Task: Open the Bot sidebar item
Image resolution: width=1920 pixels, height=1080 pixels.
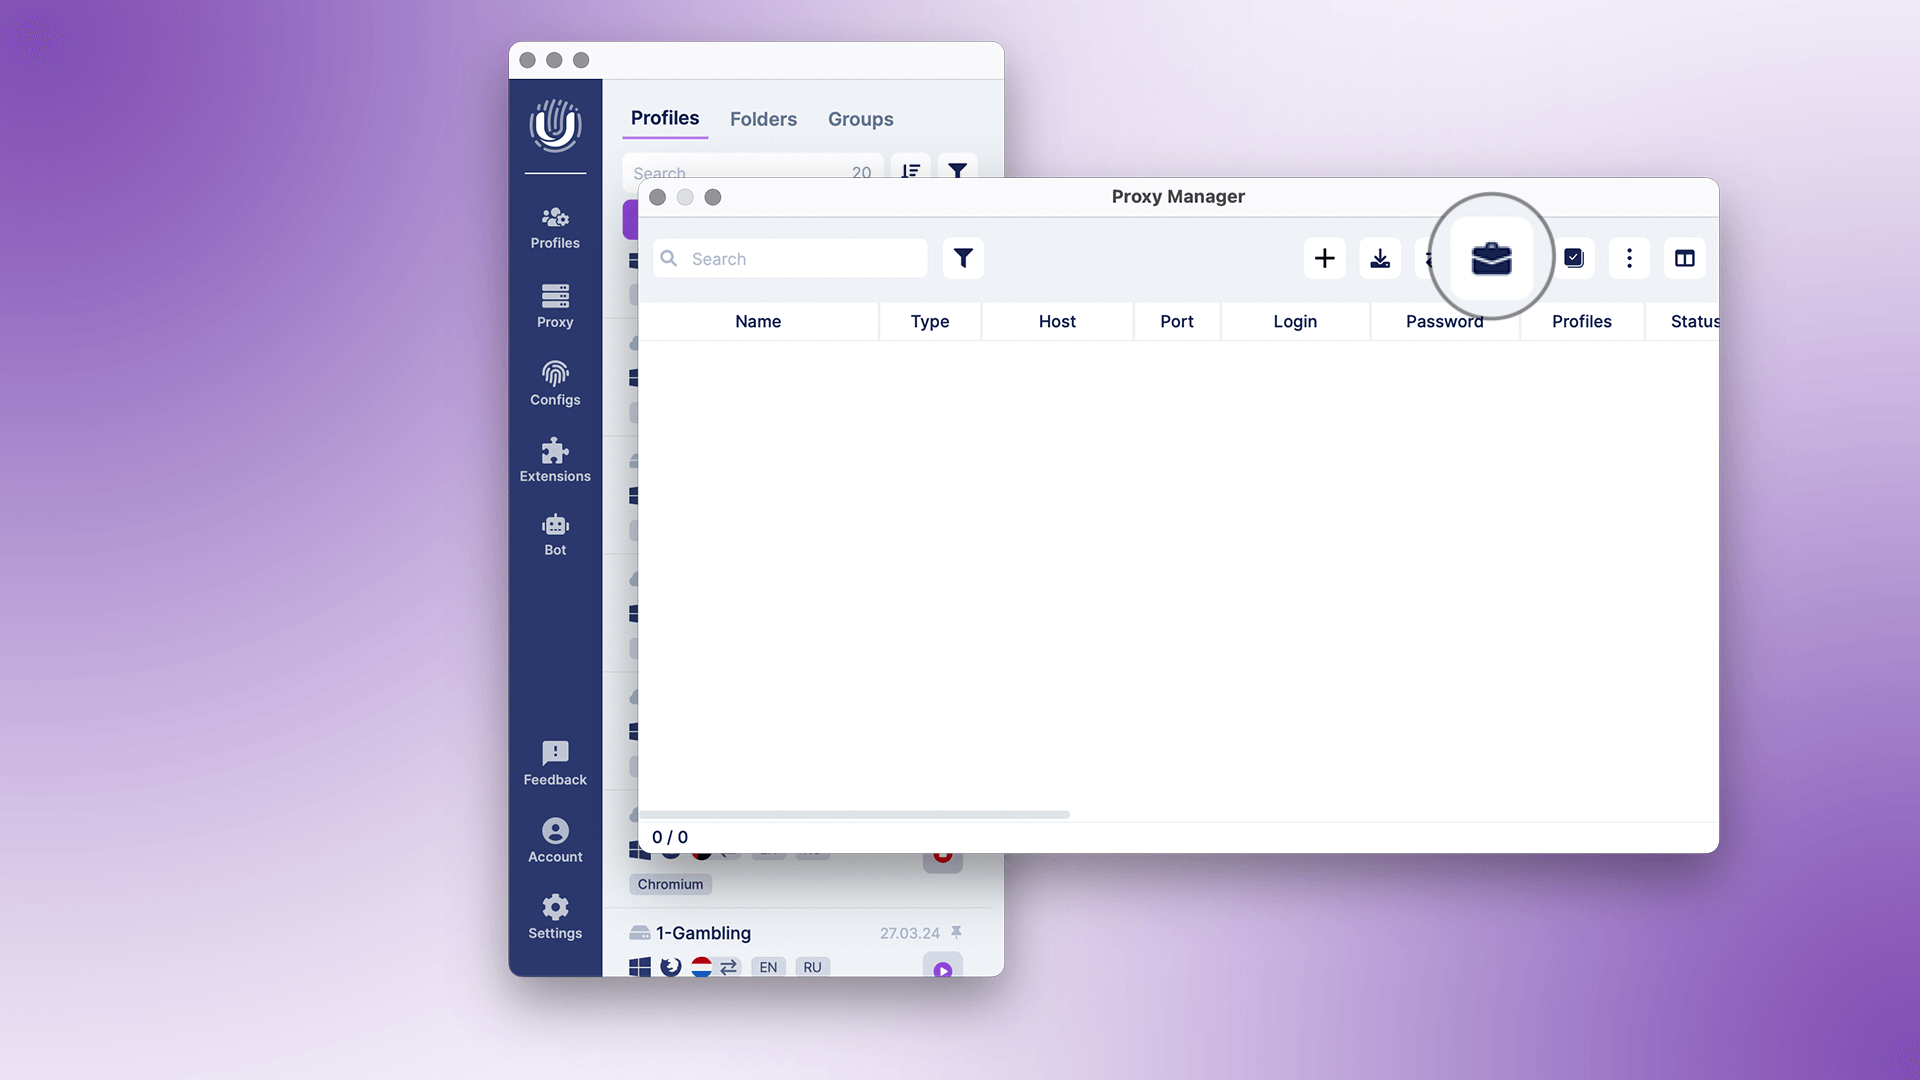Action: 555,534
